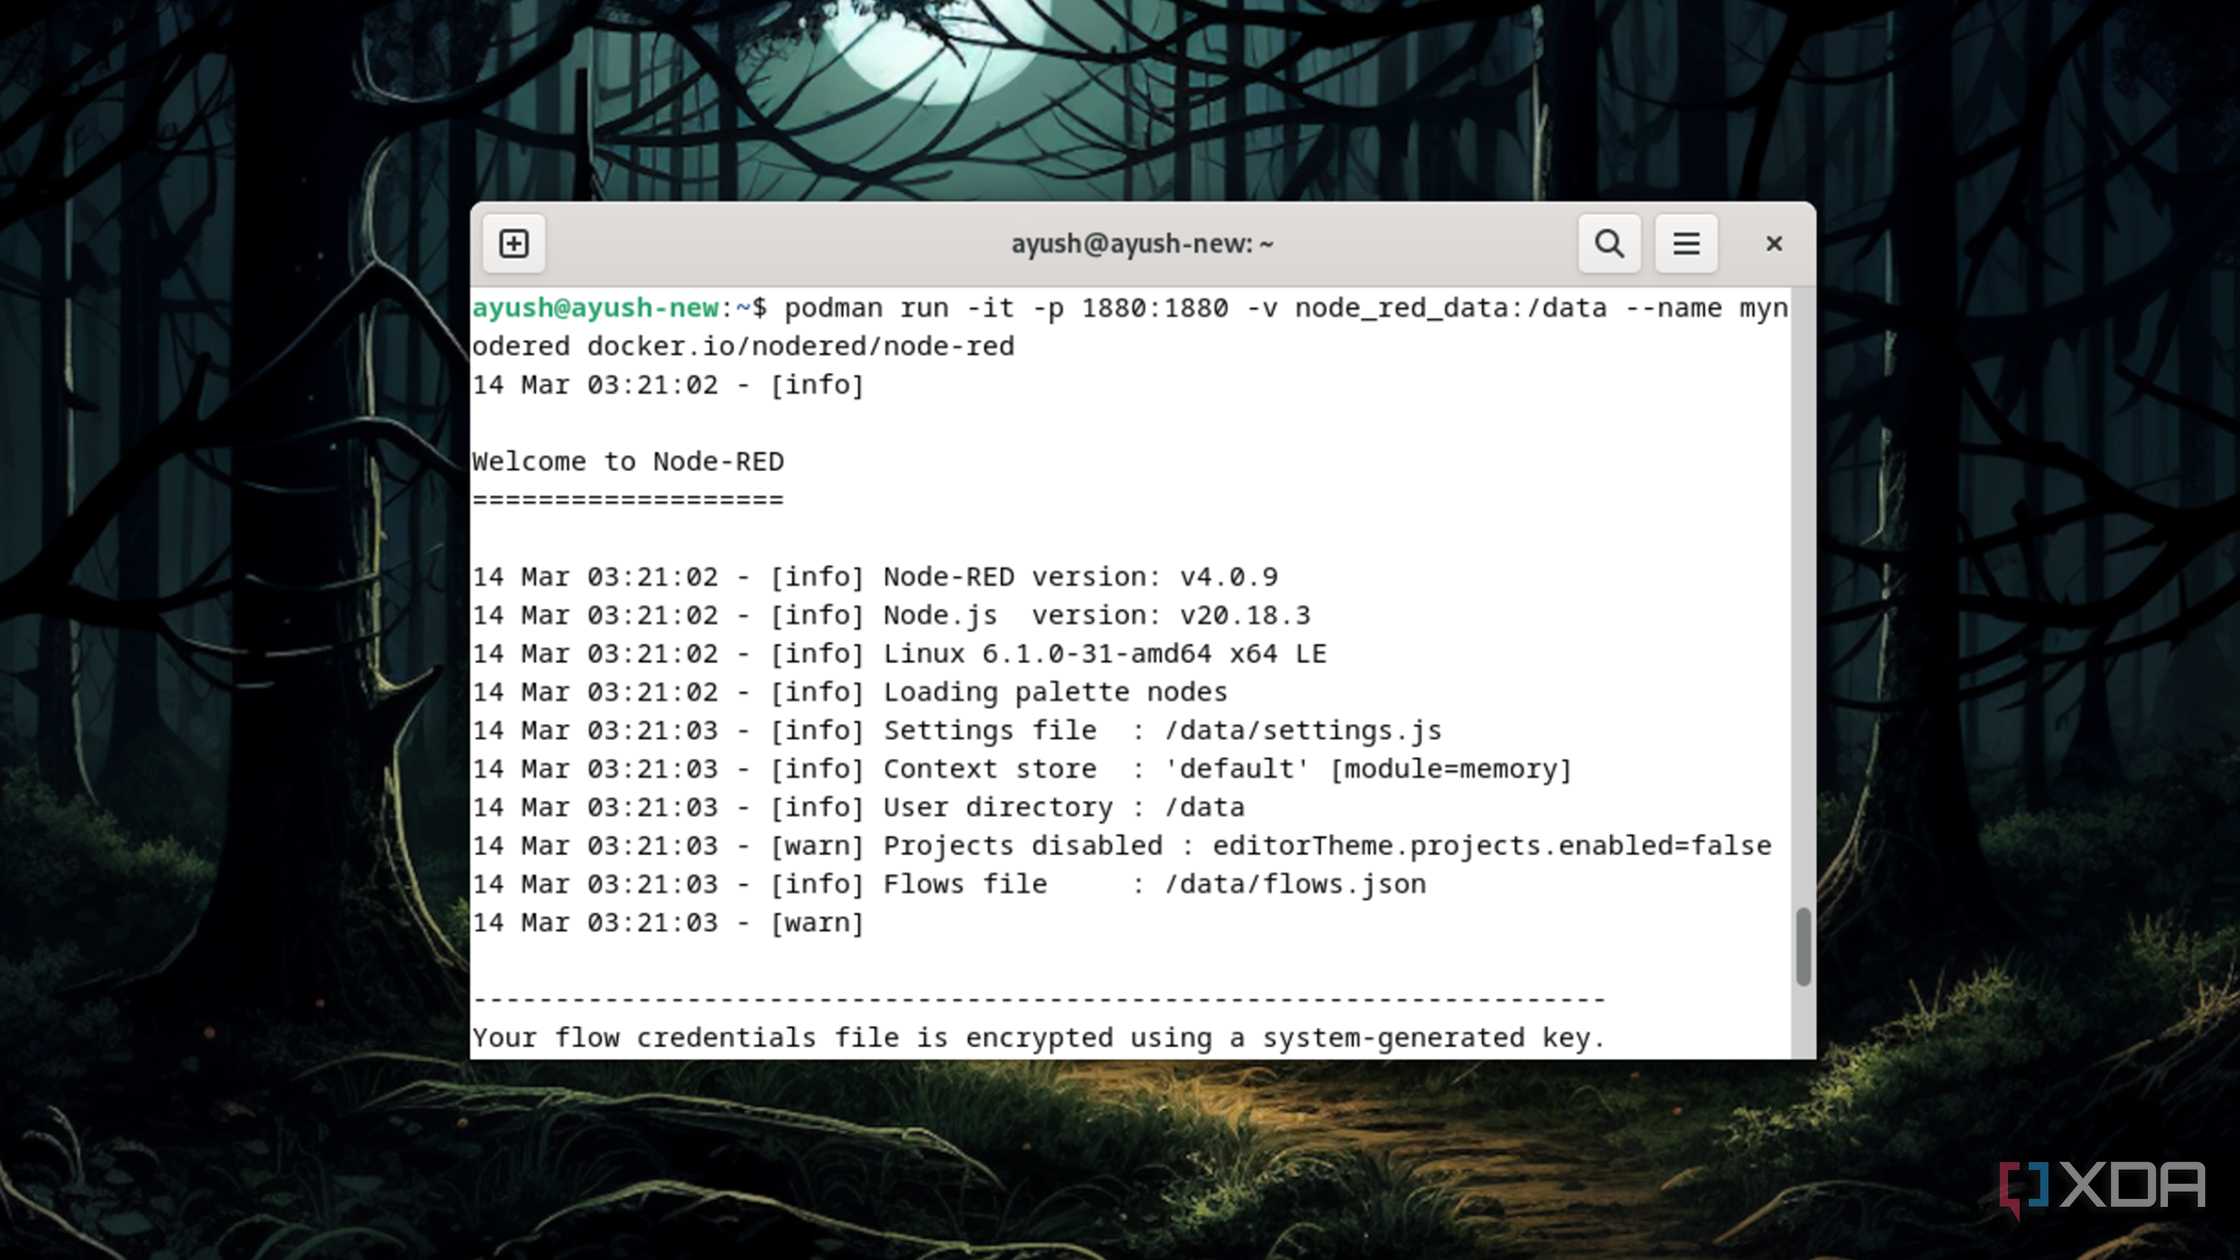Close the terminal window
The height and width of the screenshot is (1260, 2240).
pyautogui.click(x=1774, y=243)
